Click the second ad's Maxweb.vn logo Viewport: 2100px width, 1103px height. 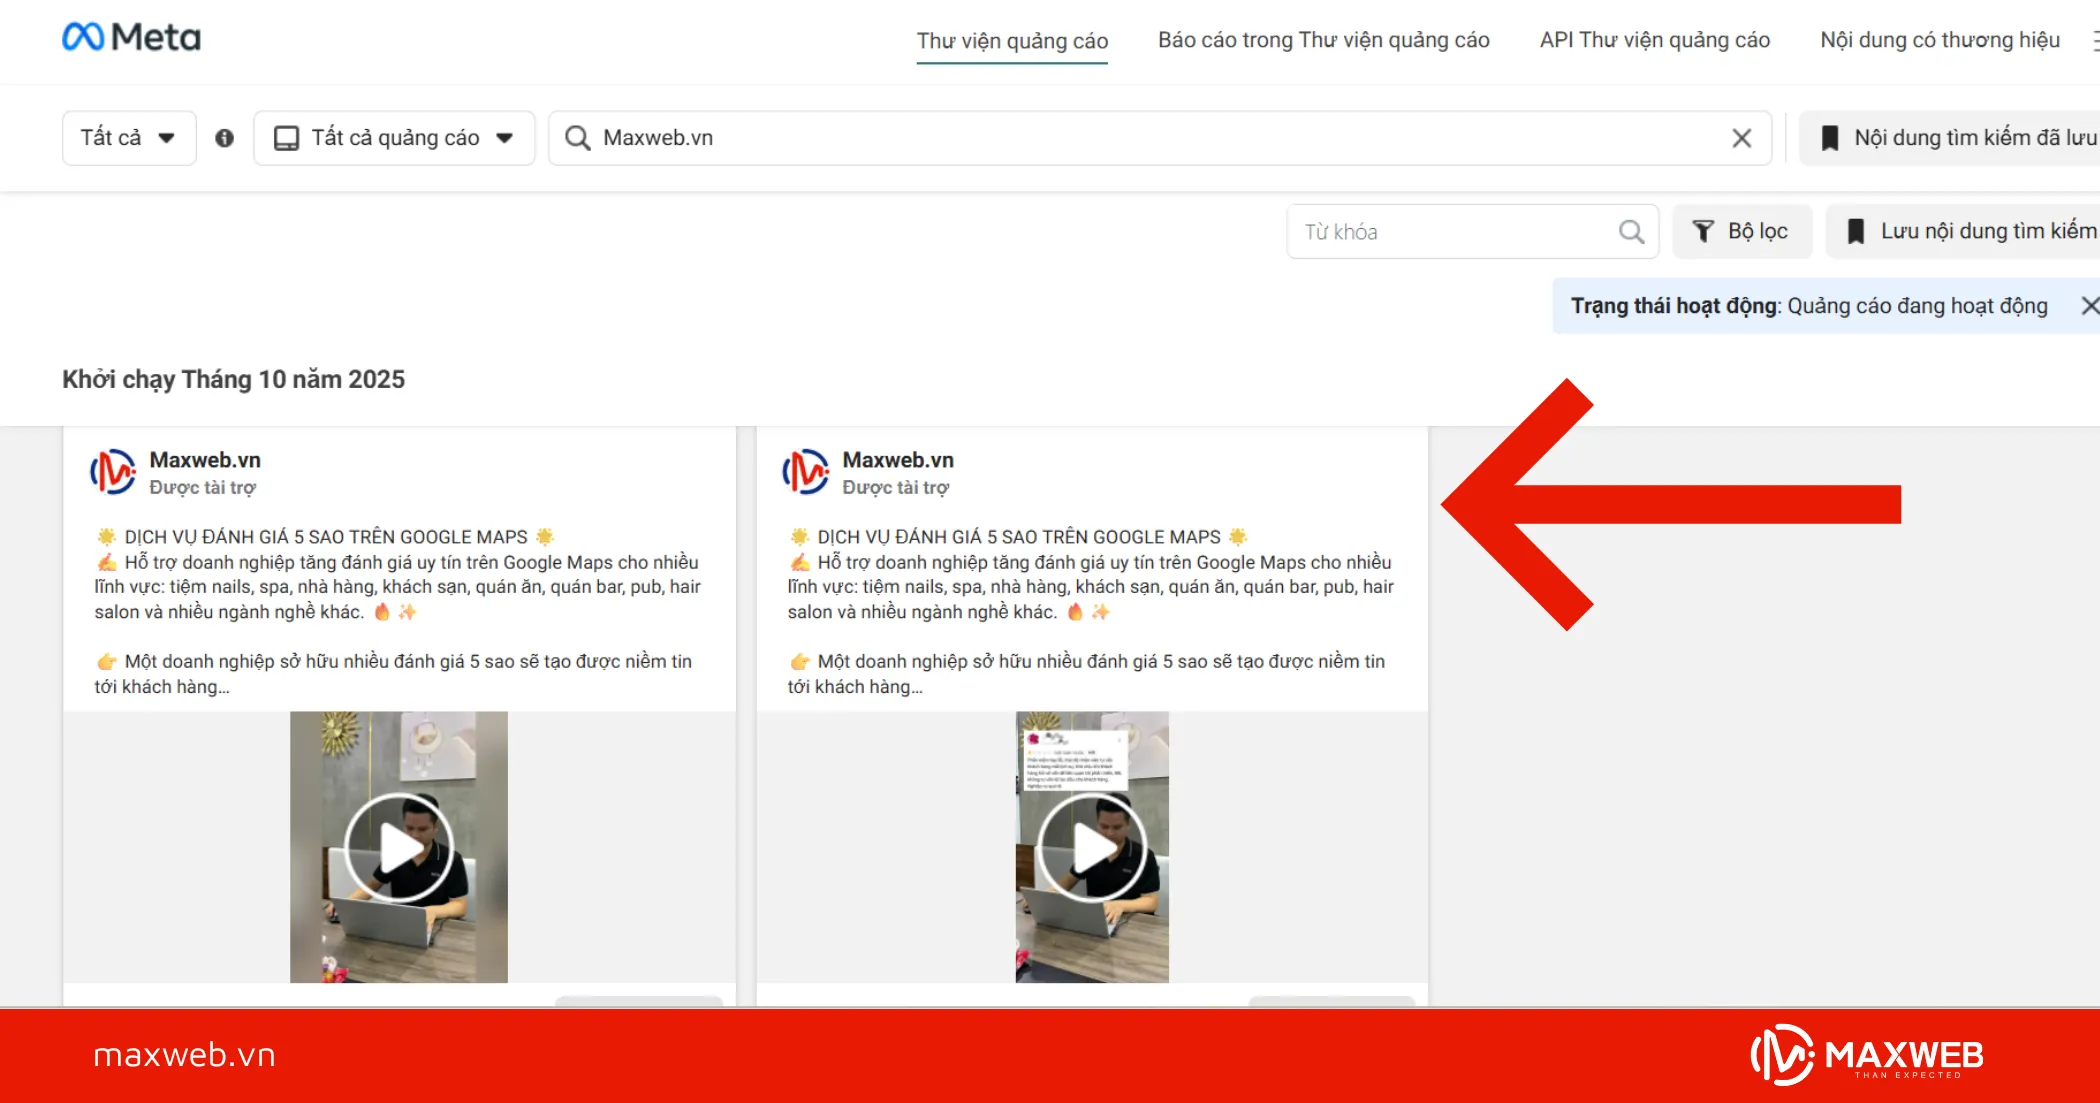point(806,472)
